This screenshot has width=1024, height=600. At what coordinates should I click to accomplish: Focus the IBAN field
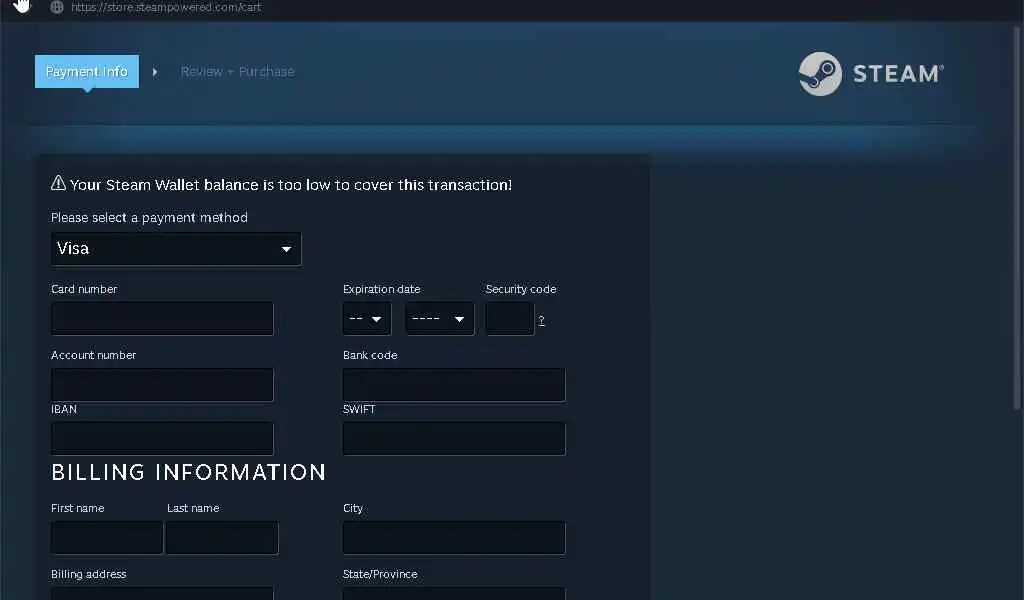click(162, 438)
